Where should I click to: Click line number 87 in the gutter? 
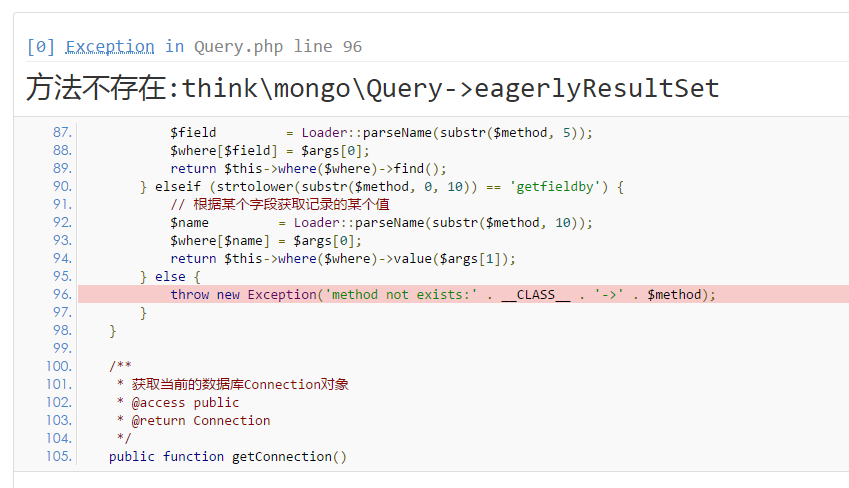[60, 132]
